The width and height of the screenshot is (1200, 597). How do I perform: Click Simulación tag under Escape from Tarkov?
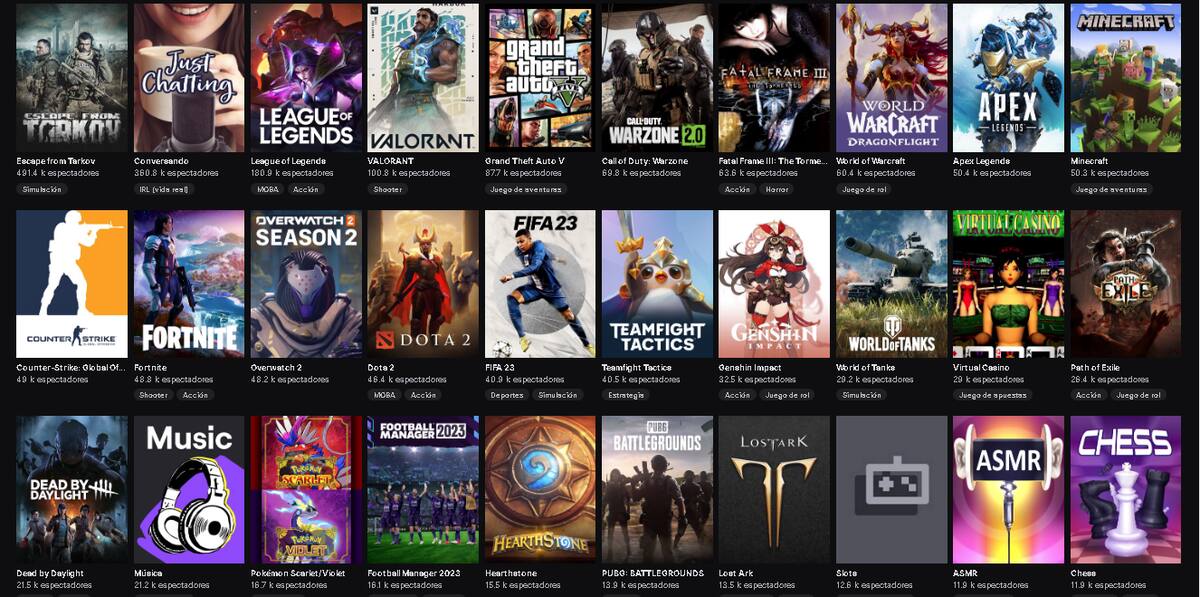[42, 189]
